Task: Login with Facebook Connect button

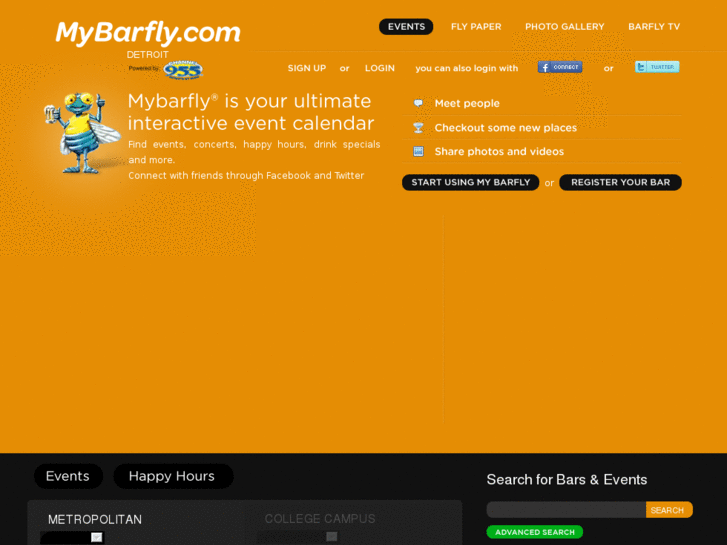Action: coord(560,67)
